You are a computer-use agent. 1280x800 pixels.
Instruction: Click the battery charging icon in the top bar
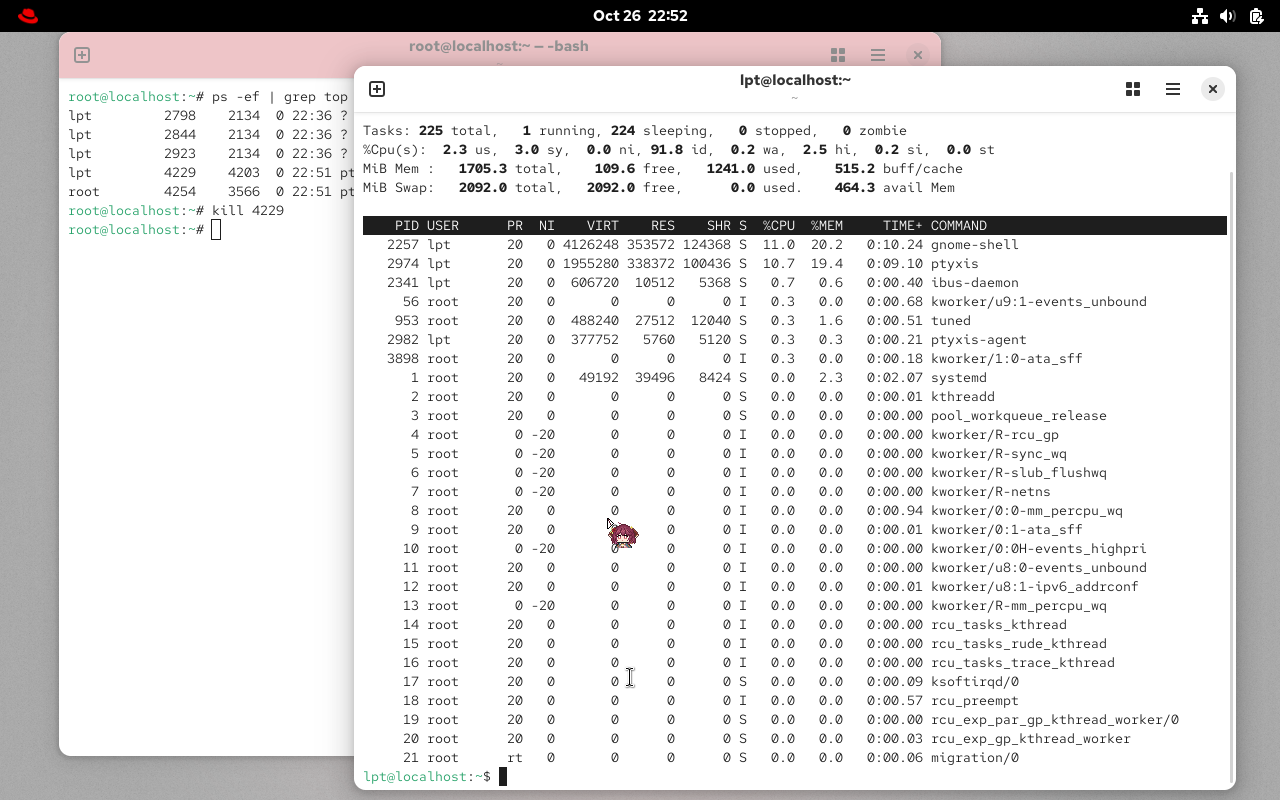click(x=1254, y=15)
